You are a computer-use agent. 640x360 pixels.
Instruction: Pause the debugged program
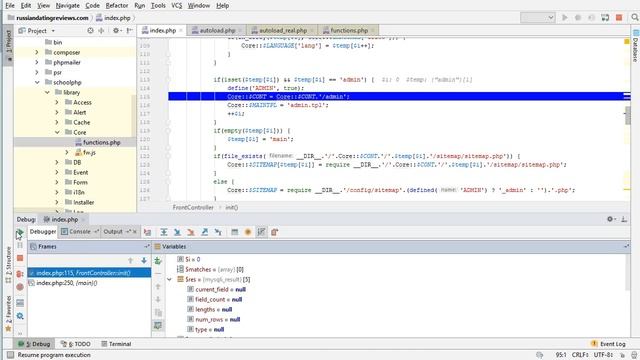pos(20,245)
